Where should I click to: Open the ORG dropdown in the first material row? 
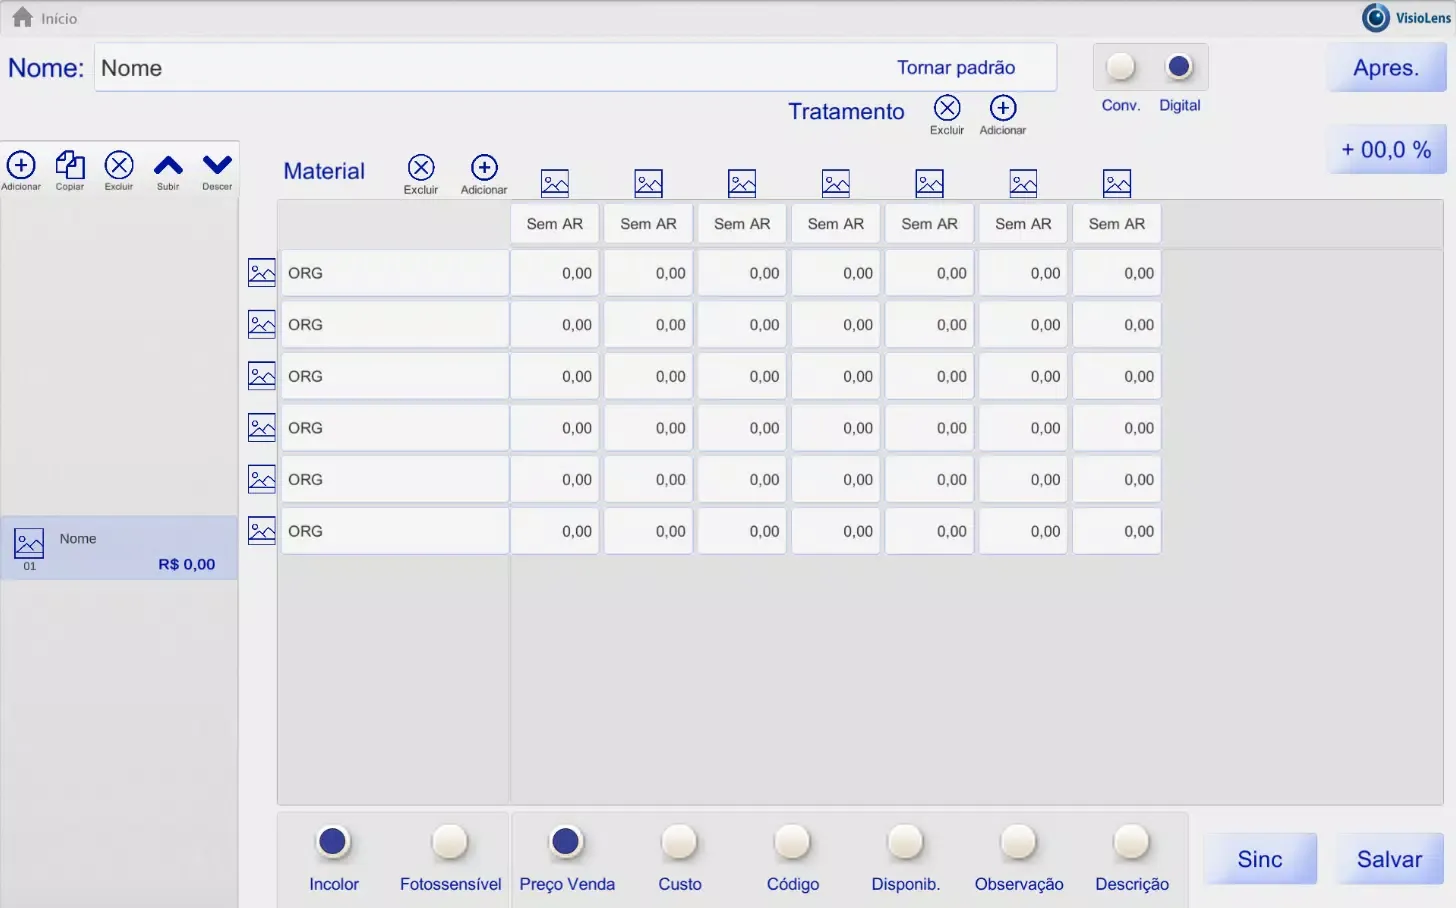[394, 272]
